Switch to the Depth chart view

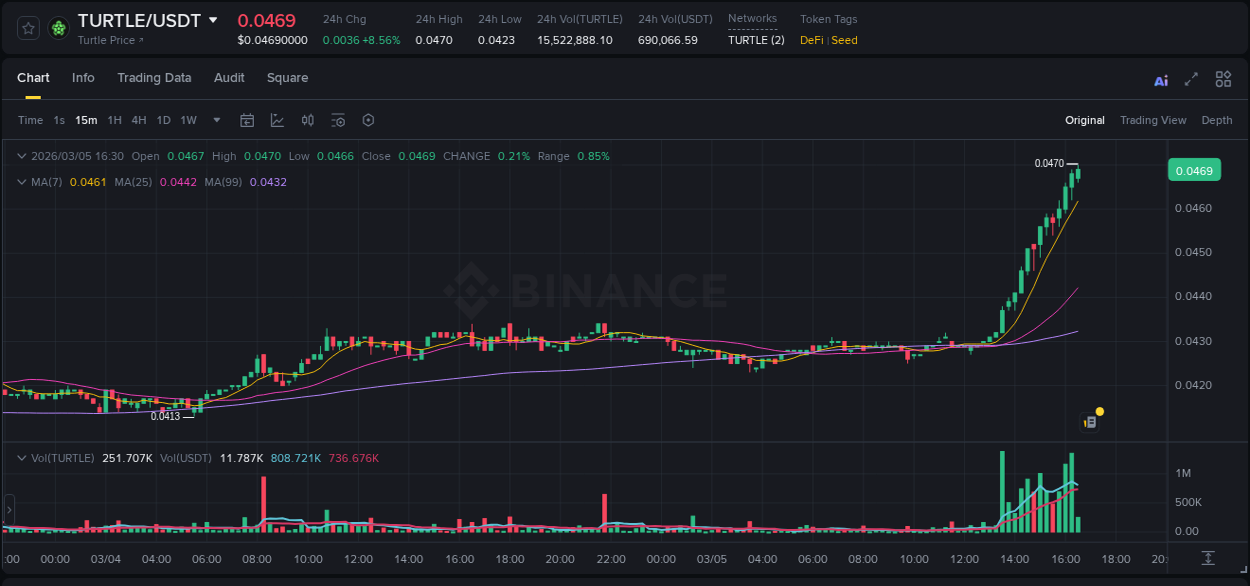[x=1216, y=120]
